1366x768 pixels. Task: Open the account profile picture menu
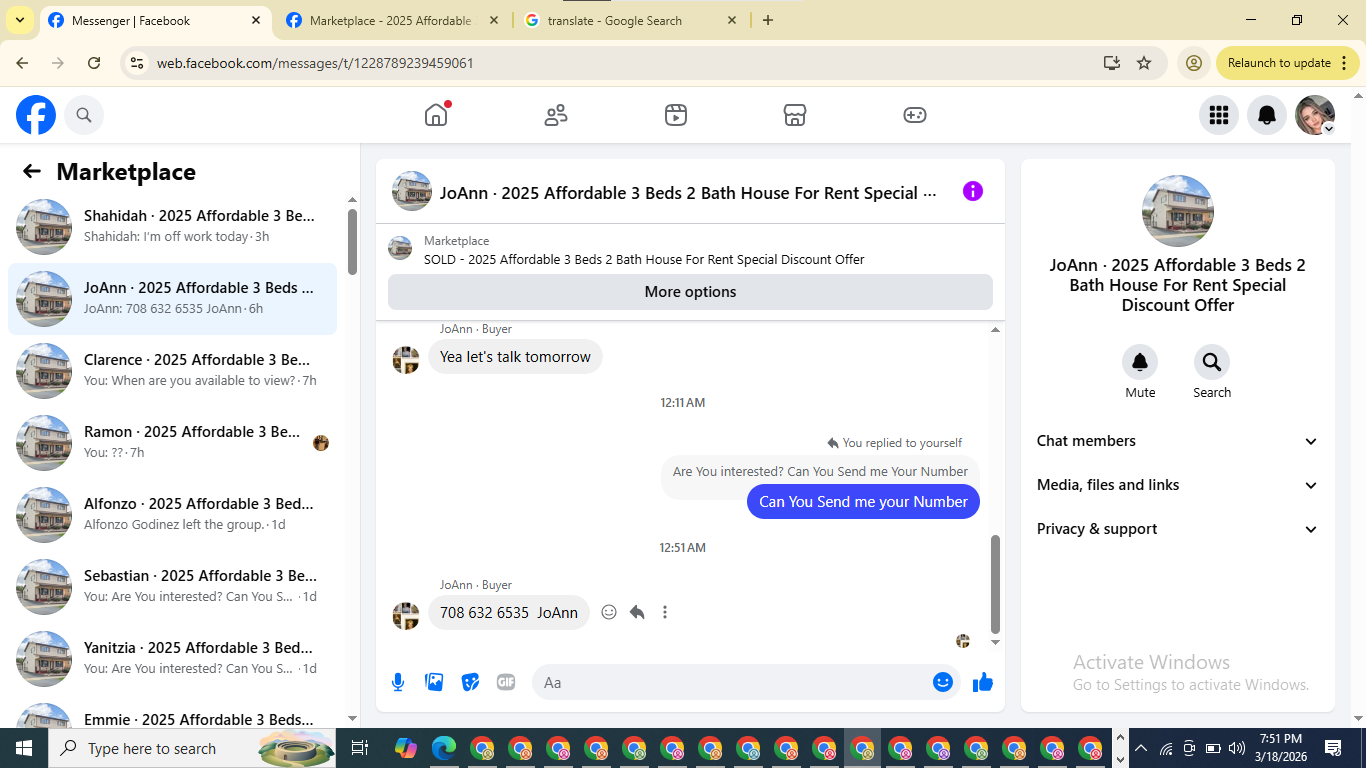(1315, 115)
